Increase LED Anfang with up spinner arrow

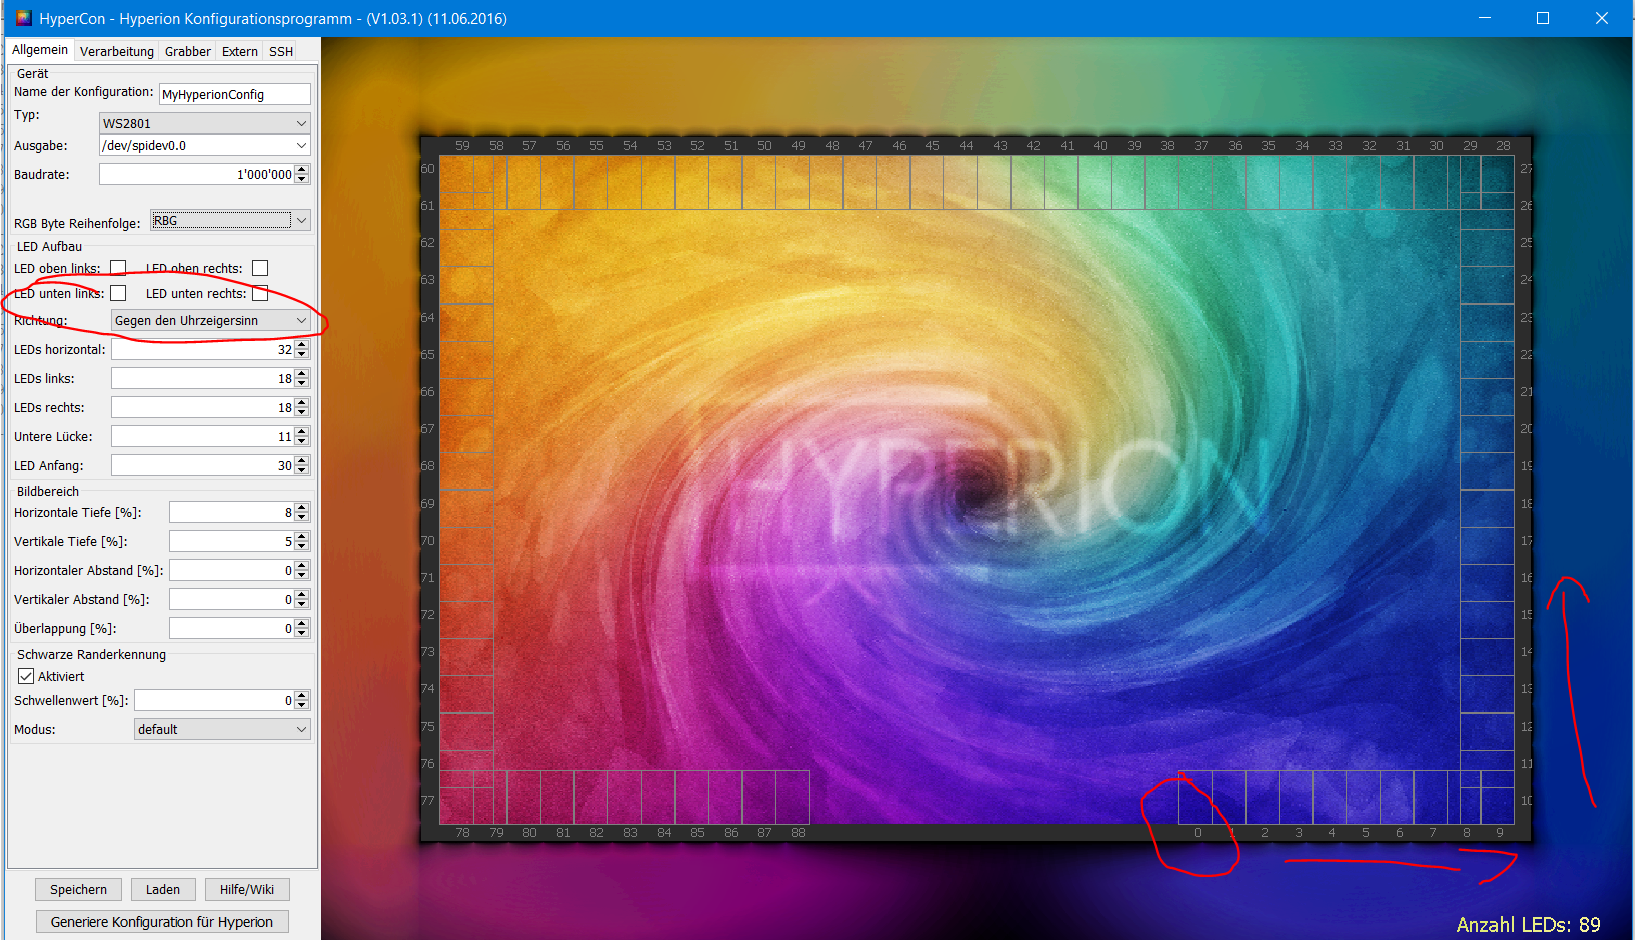click(302, 461)
